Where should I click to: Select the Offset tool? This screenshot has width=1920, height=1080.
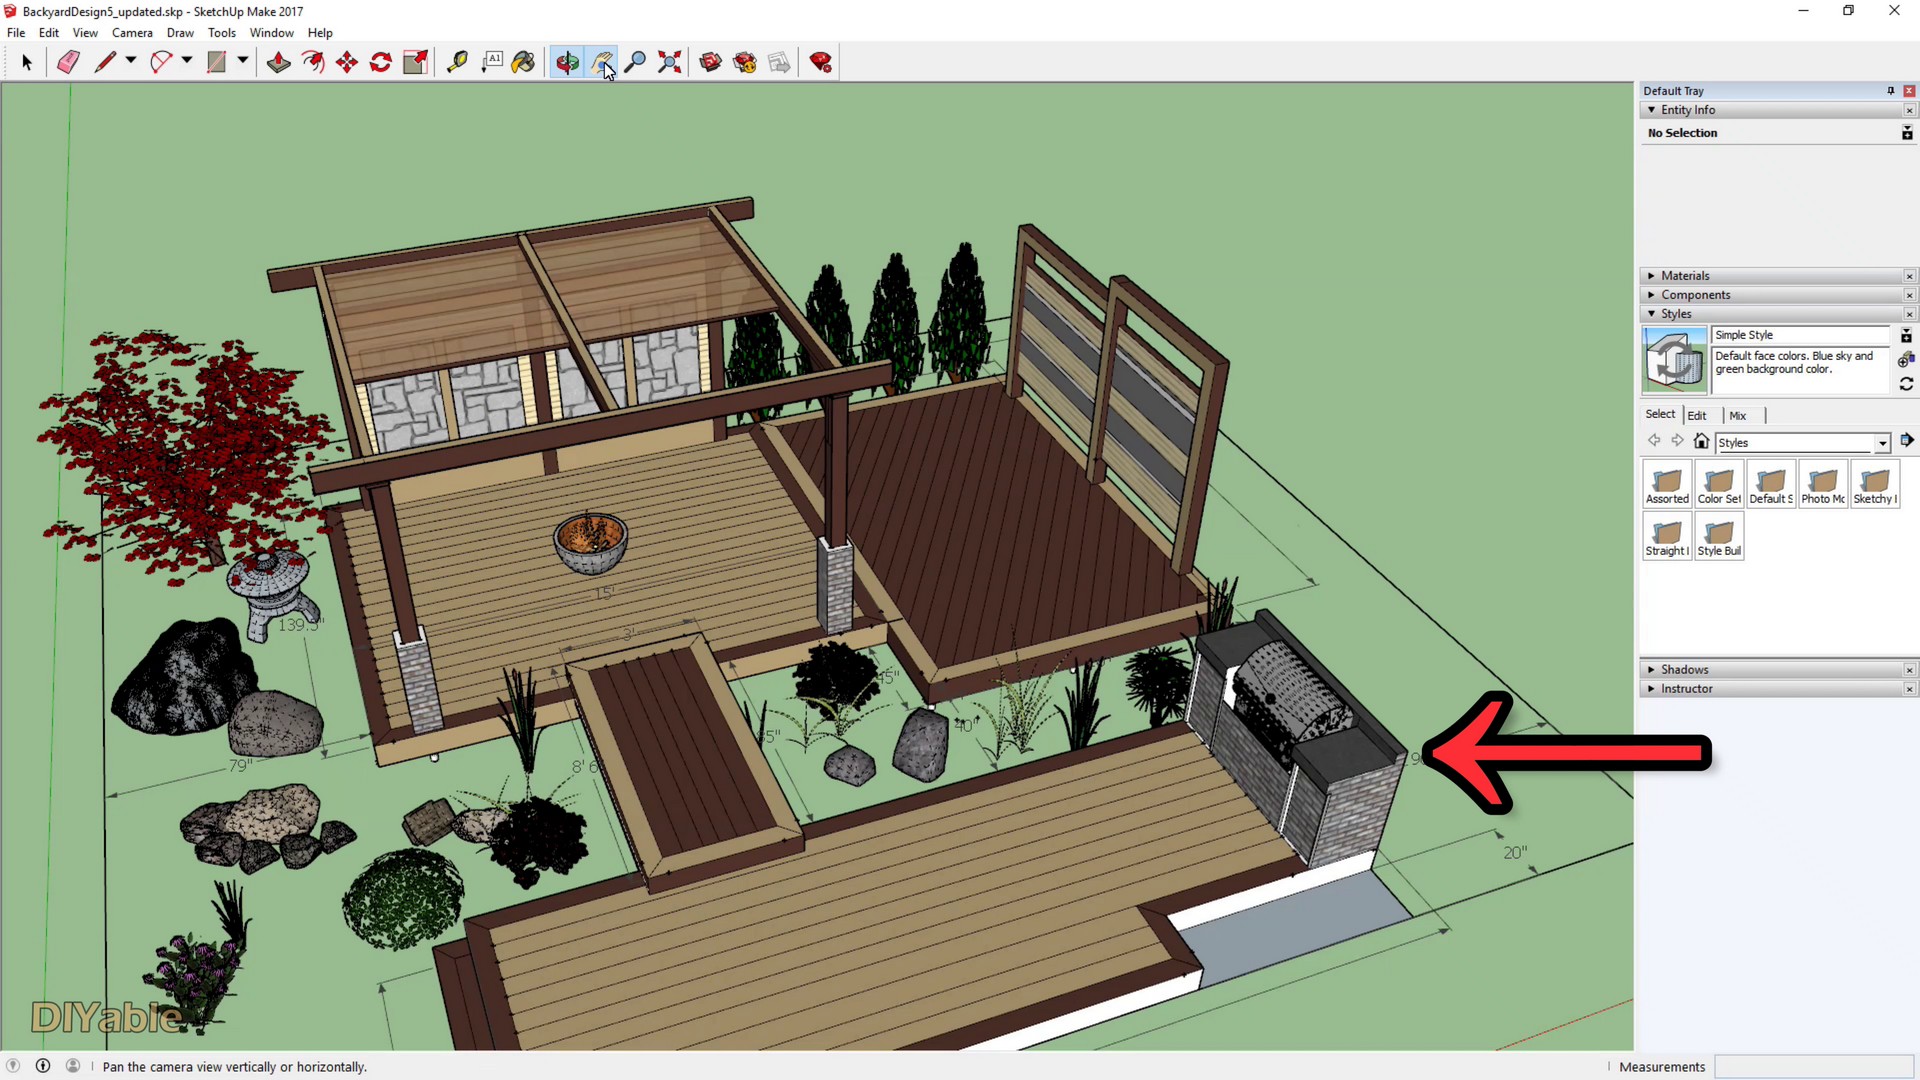point(313,62)
